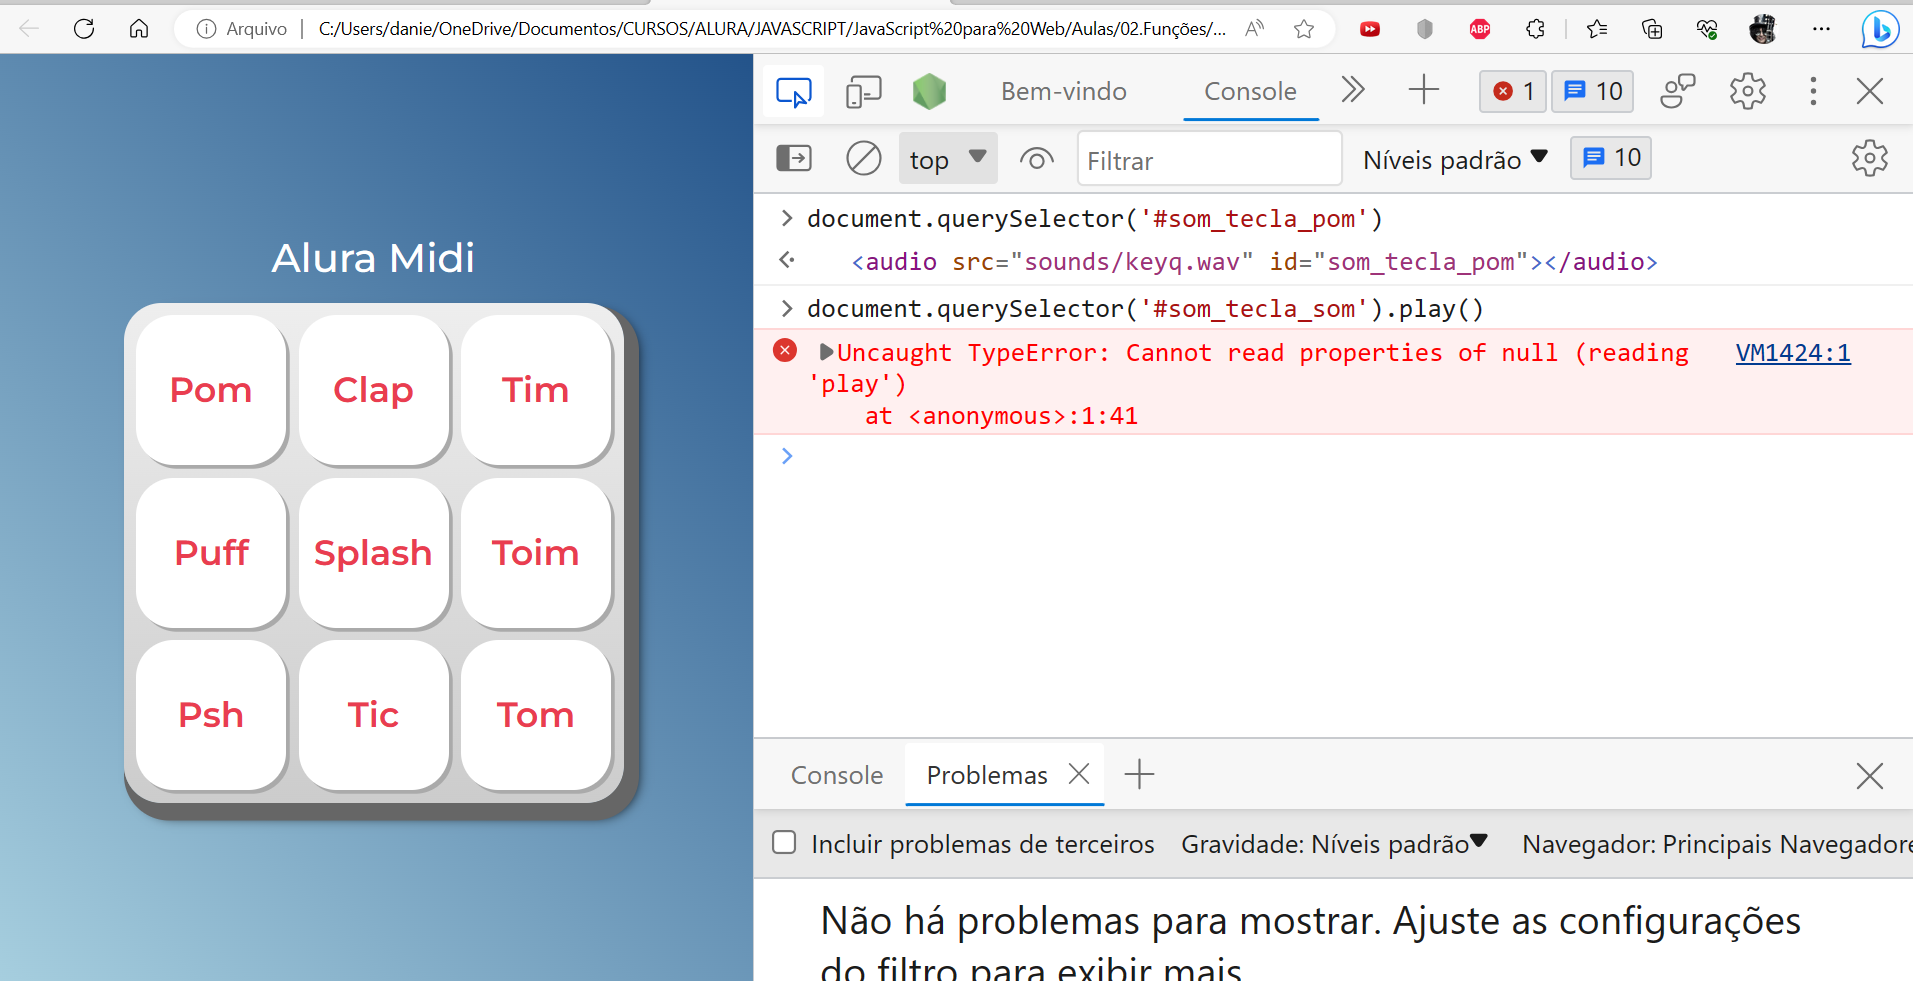Open the extensions puzzle icon

coord(1536,29)
